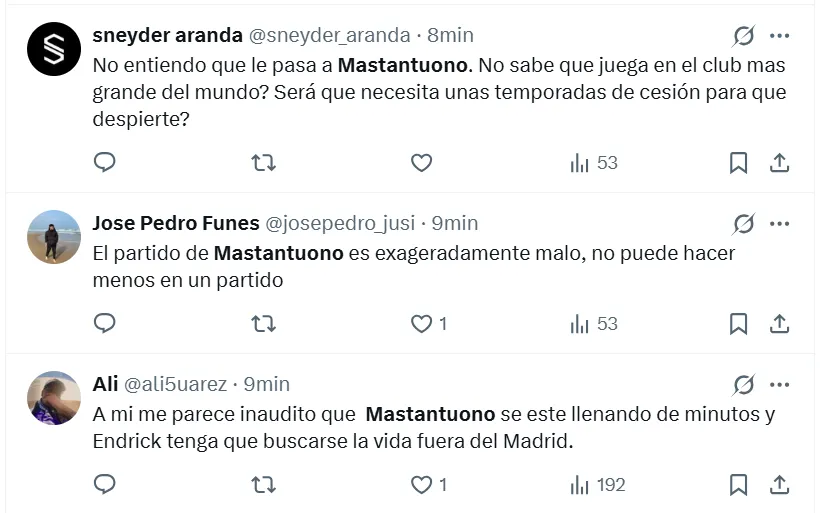Open the 9min timestamp on Ali's tweet

point(267,384)
